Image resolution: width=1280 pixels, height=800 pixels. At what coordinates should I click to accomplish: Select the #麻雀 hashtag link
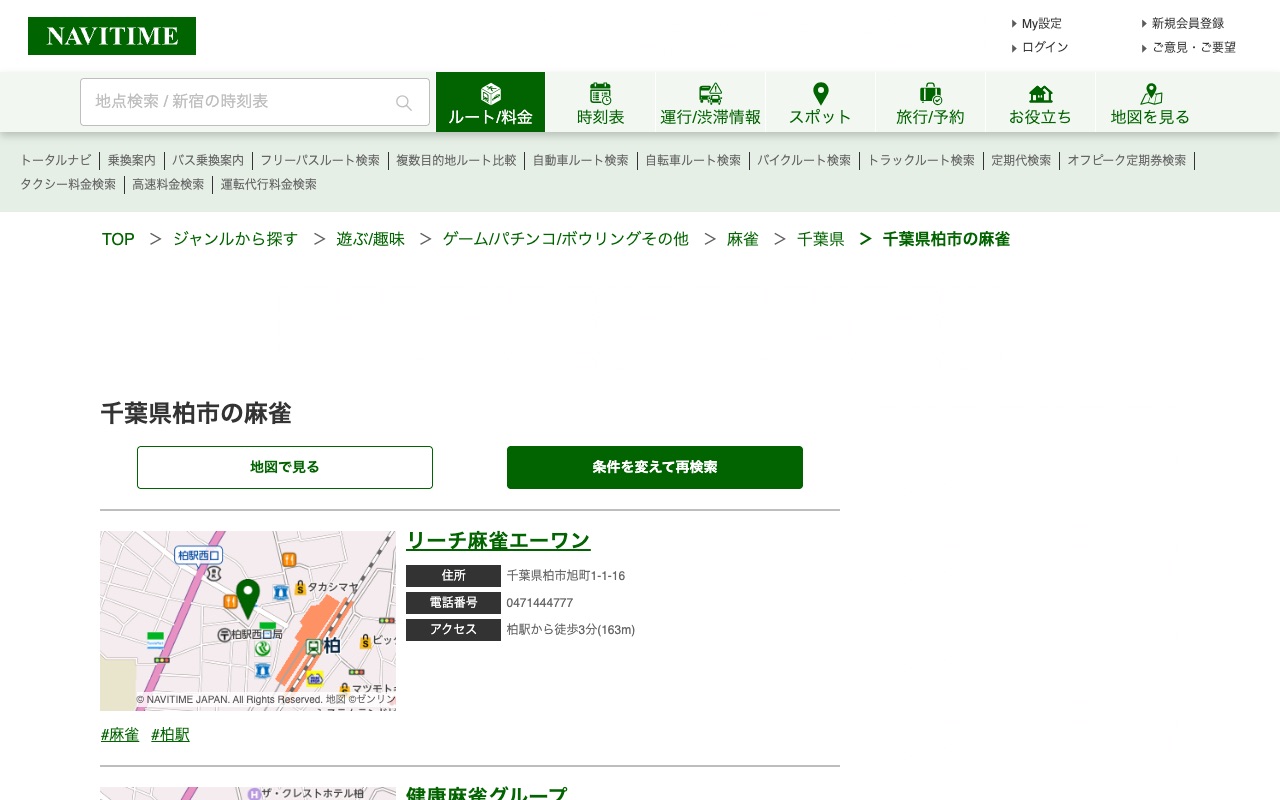click(x=120, y=735)
